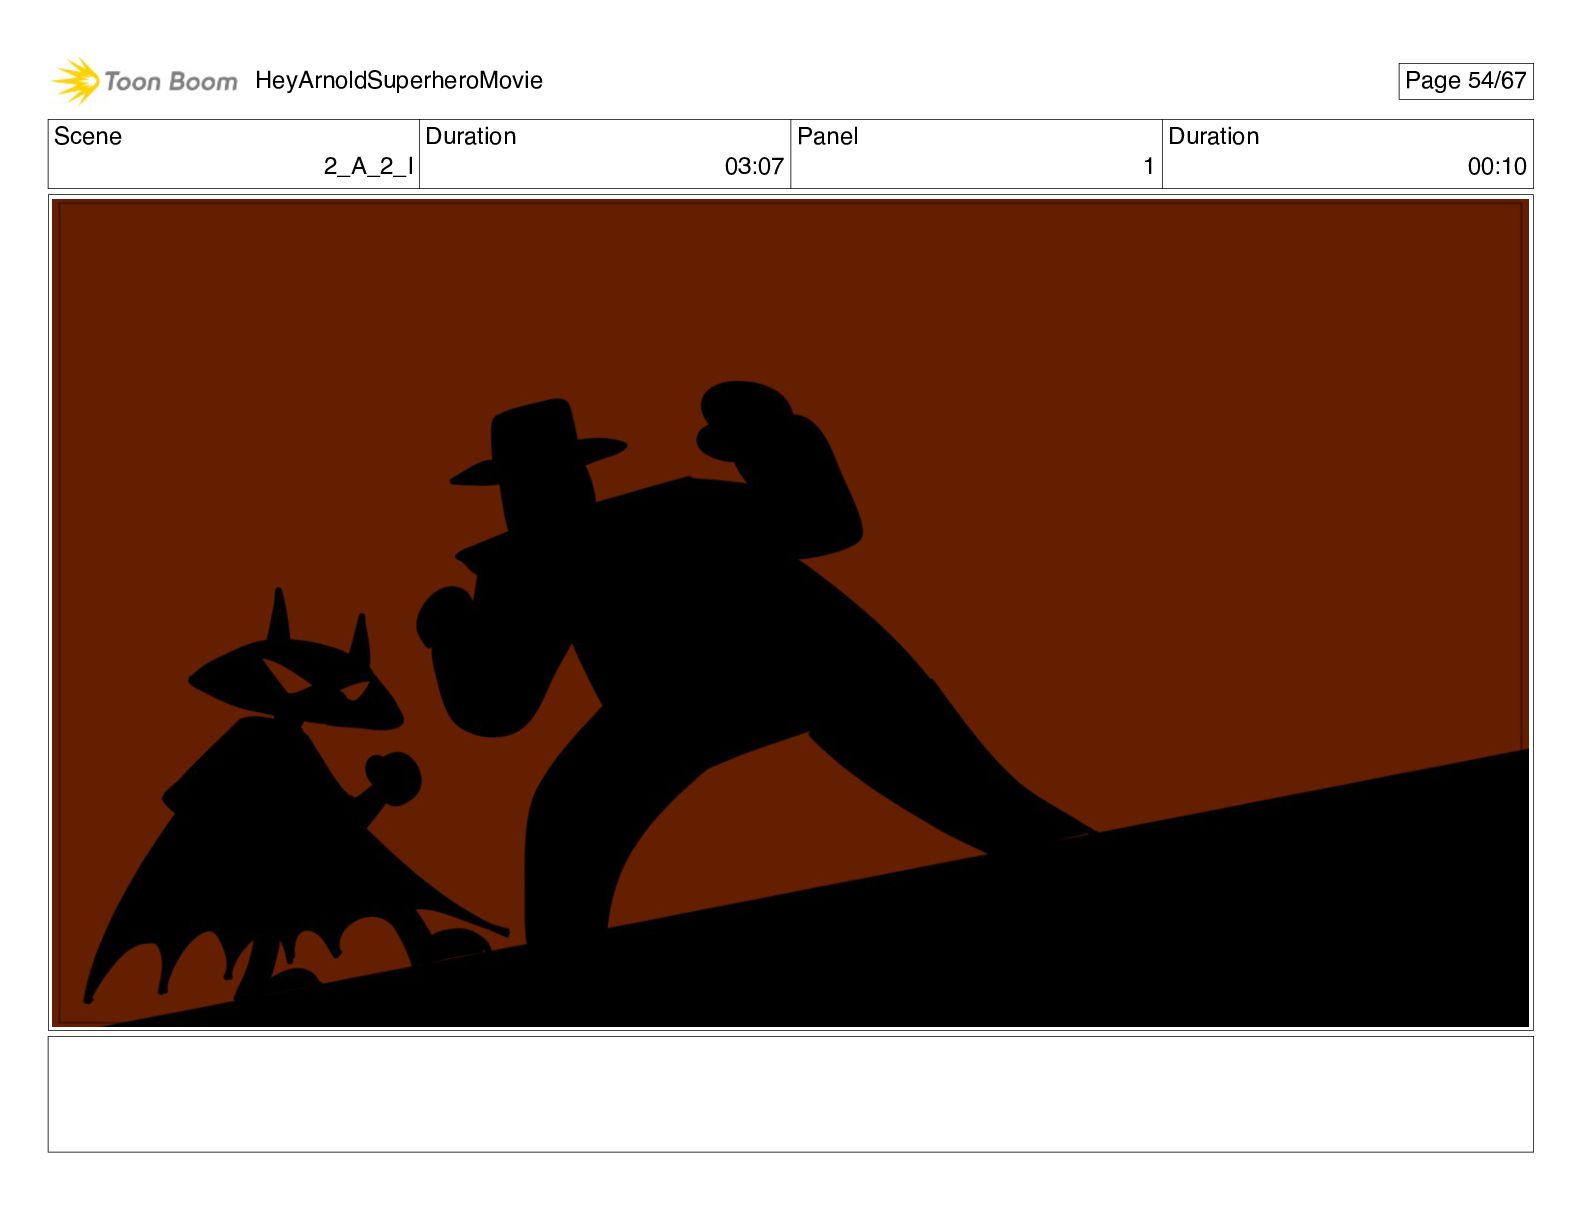Select the panel number value 1
This screenshot has width=1584, height=1224.
(x=1149, y=166)
